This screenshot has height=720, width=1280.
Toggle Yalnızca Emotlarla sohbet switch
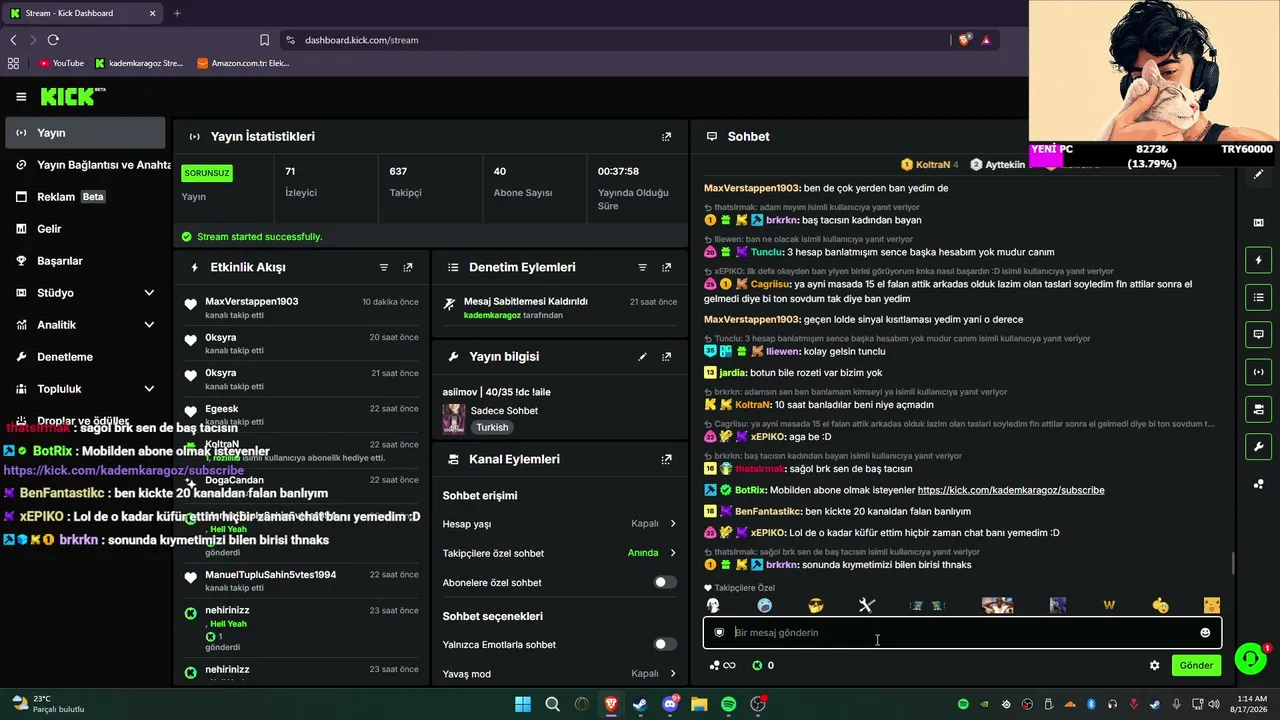point(665,645)
